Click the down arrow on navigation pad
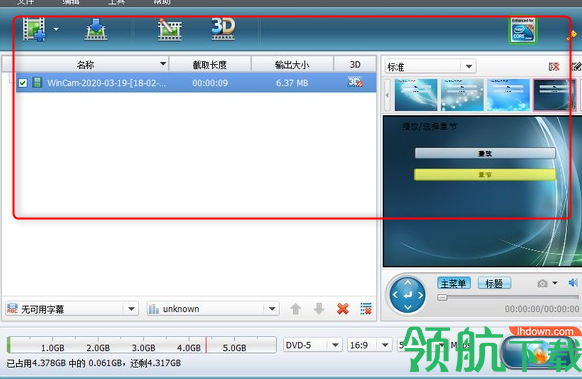This screenshot has width=582, height=379. (x=408, y=307)
